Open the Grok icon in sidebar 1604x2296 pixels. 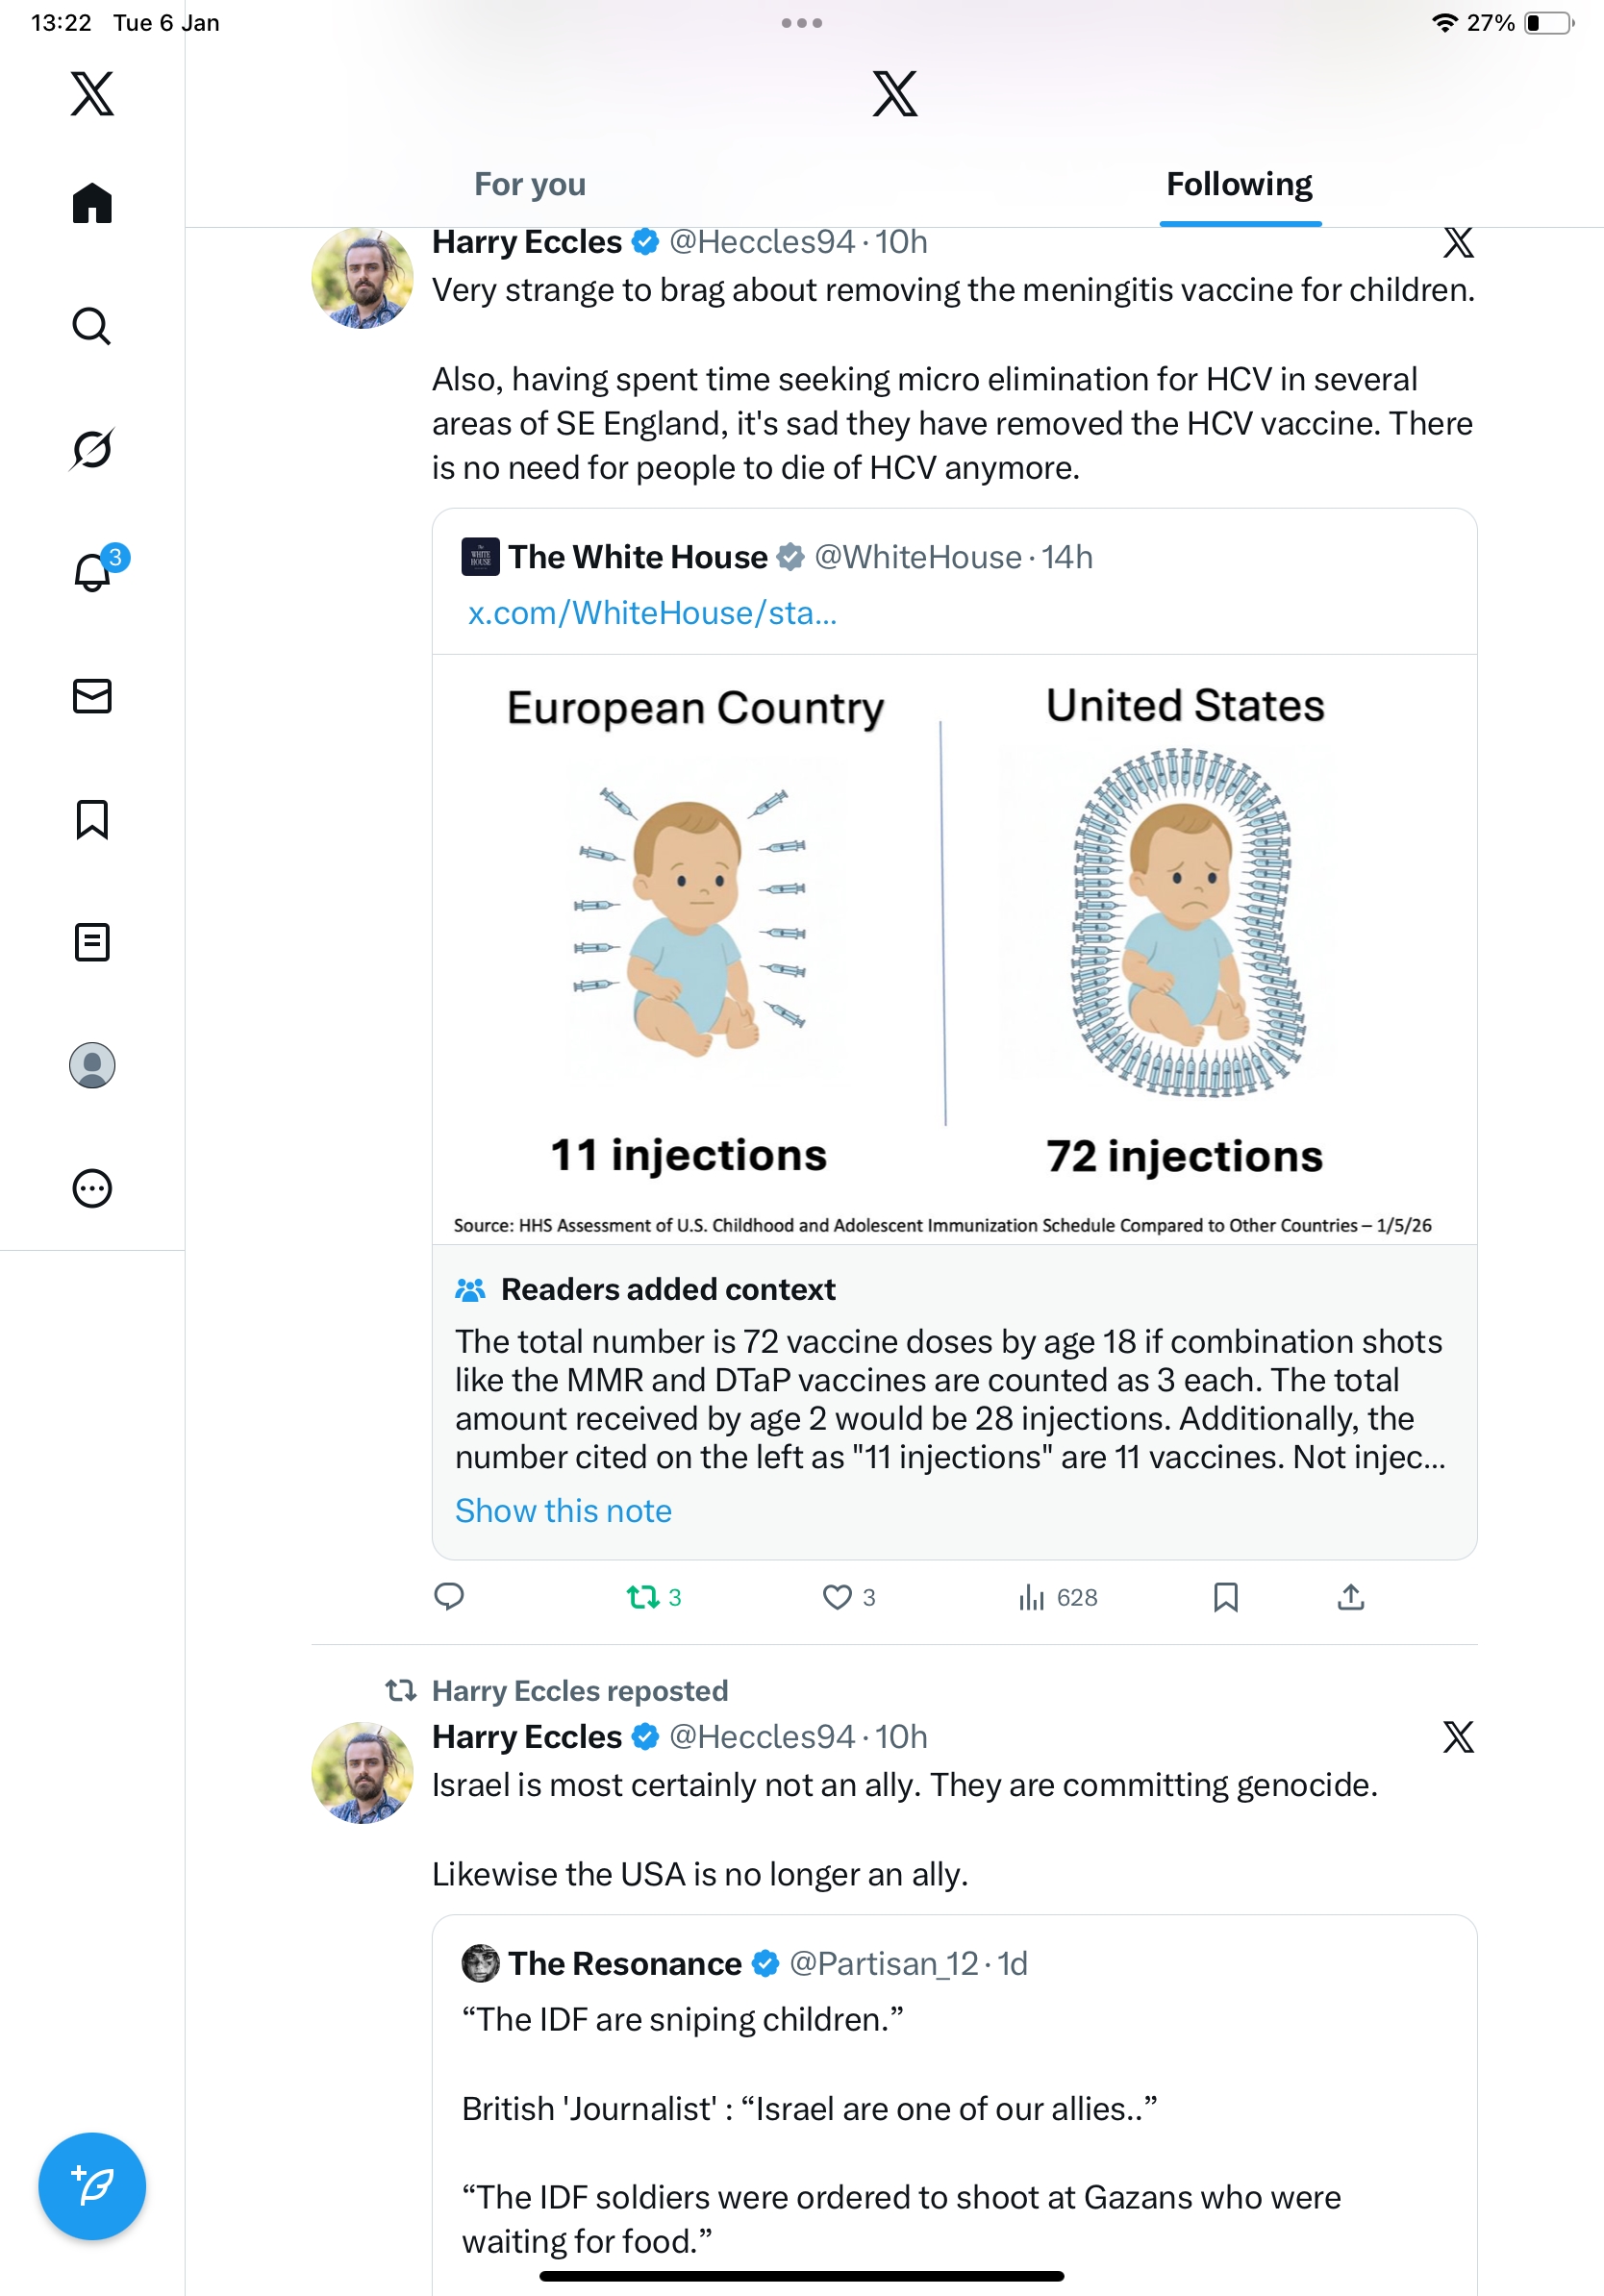coord(92,449)
